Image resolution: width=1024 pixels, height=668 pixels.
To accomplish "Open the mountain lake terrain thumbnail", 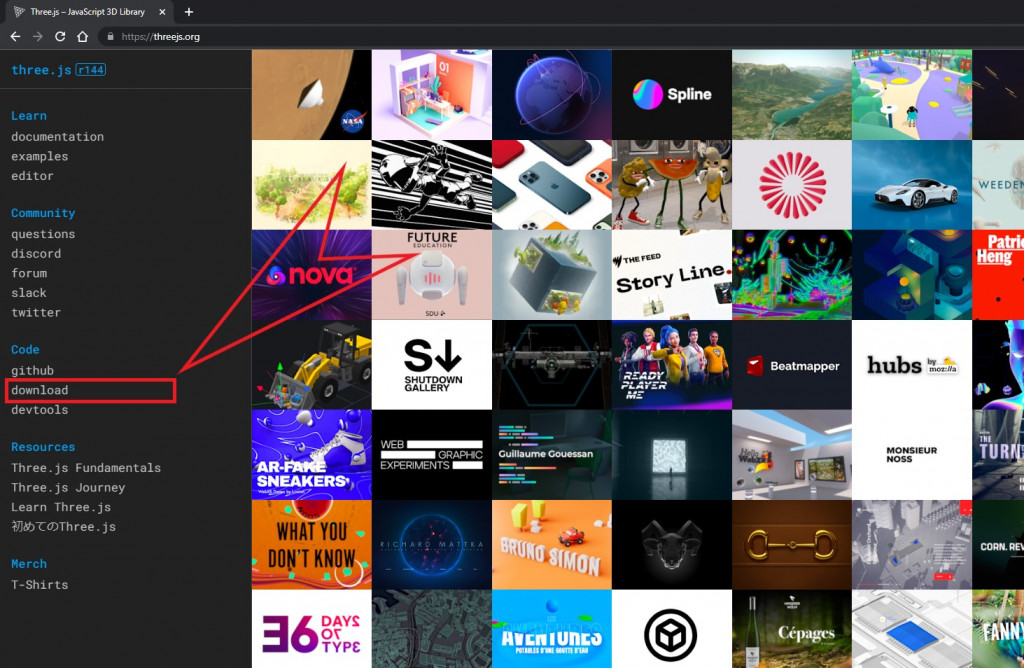I will click(x=792, y=95).
